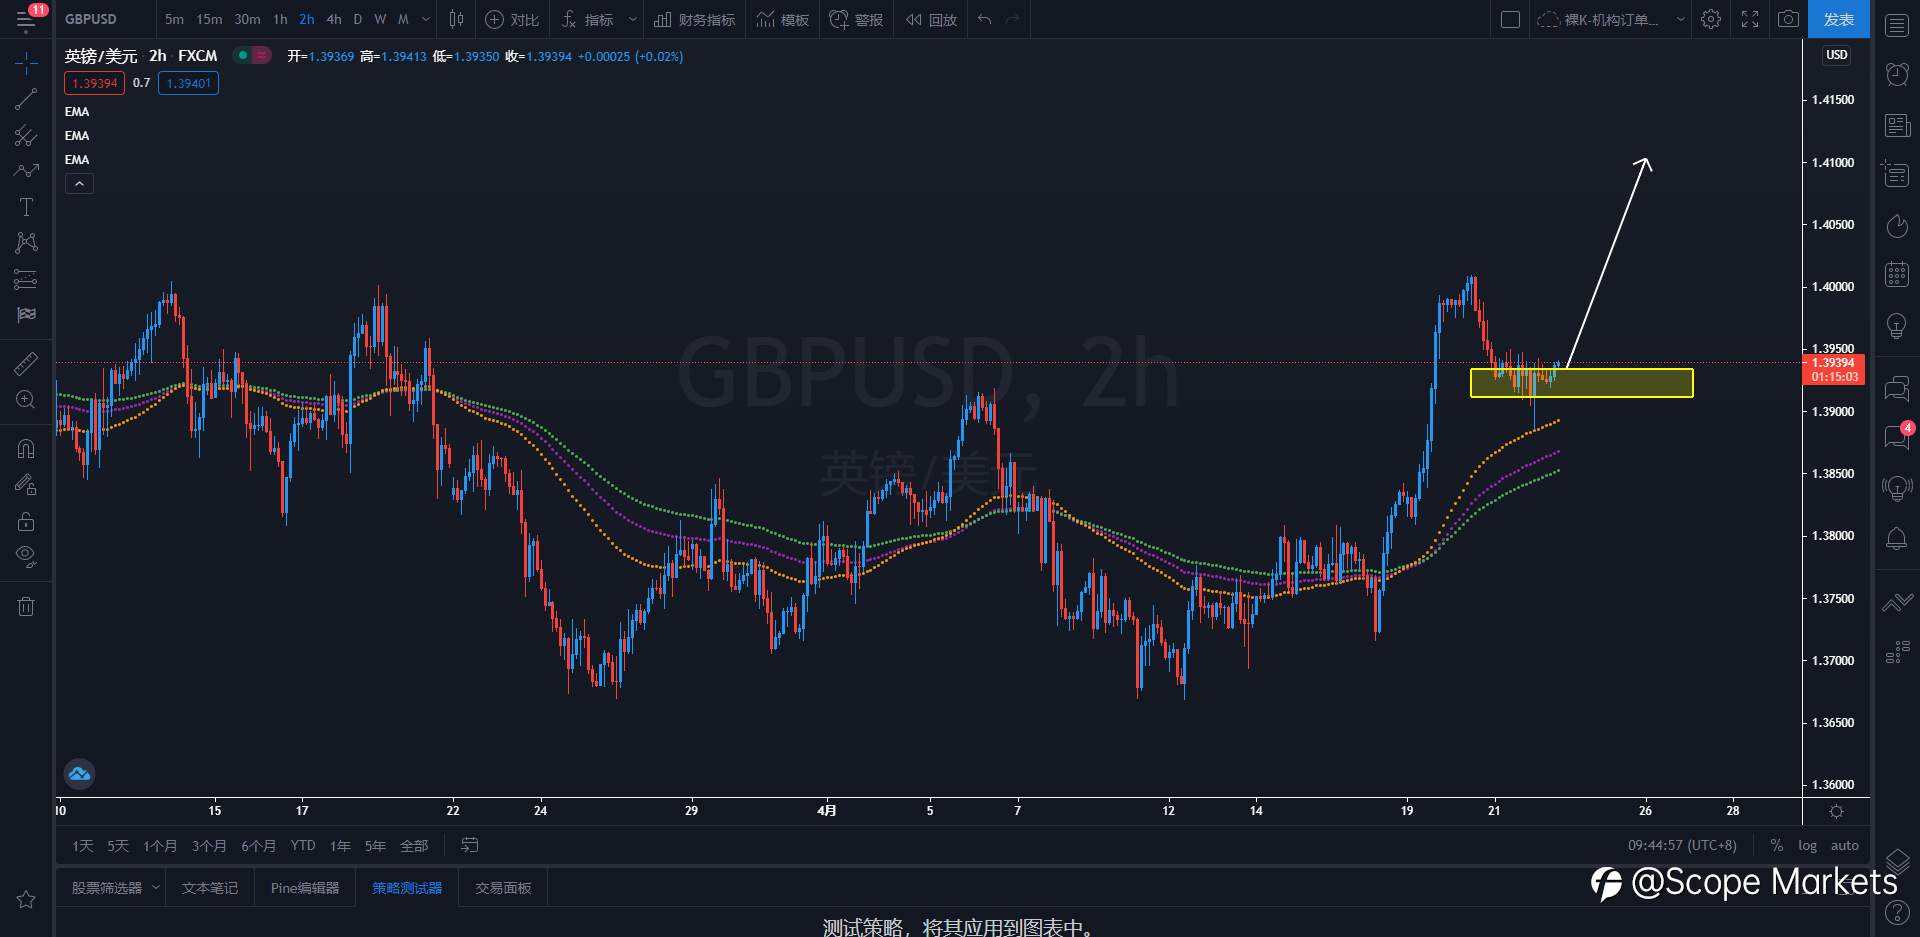Image resolution: width=1920 pixels, height=937 pixels.
Task: Open favorites star toolbar
Action: [x=26, y=899]
